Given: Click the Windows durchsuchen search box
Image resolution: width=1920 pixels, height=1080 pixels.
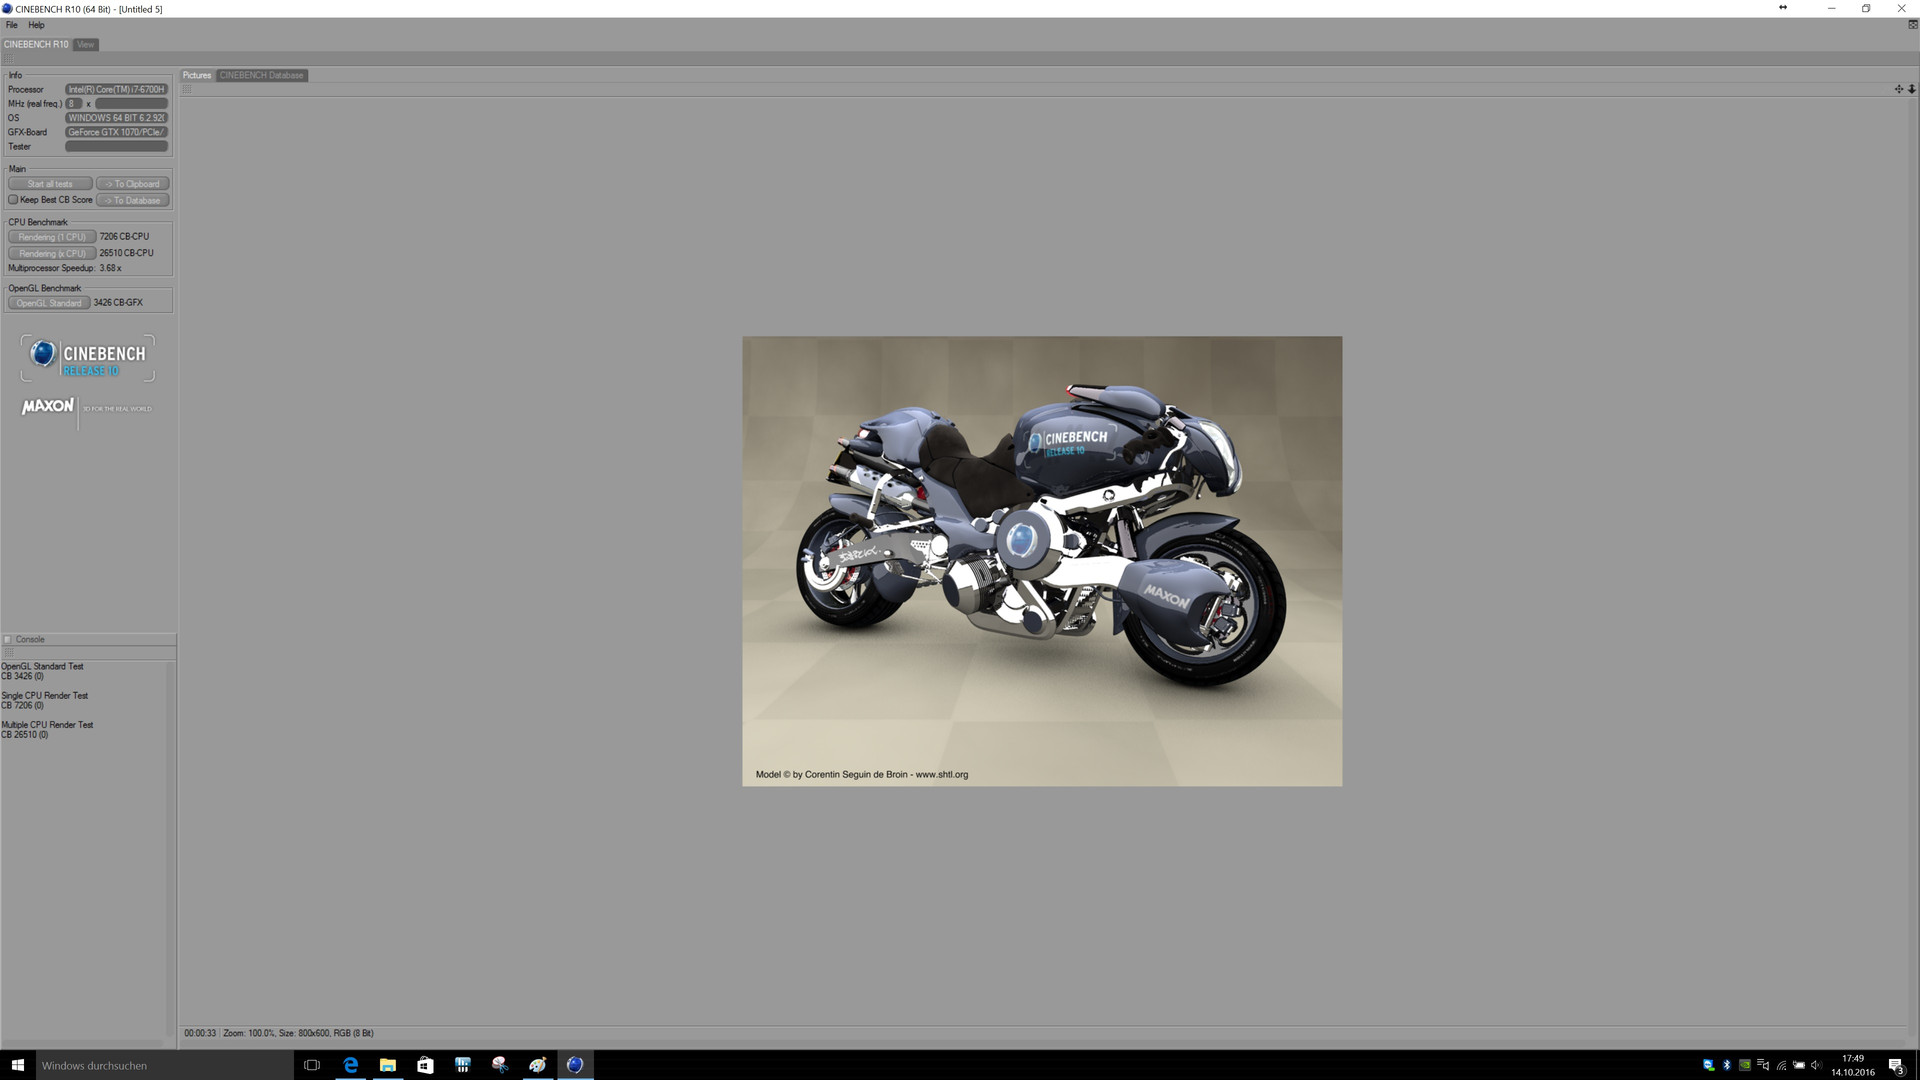Looking at the screenshot, I should point(164,1065).
